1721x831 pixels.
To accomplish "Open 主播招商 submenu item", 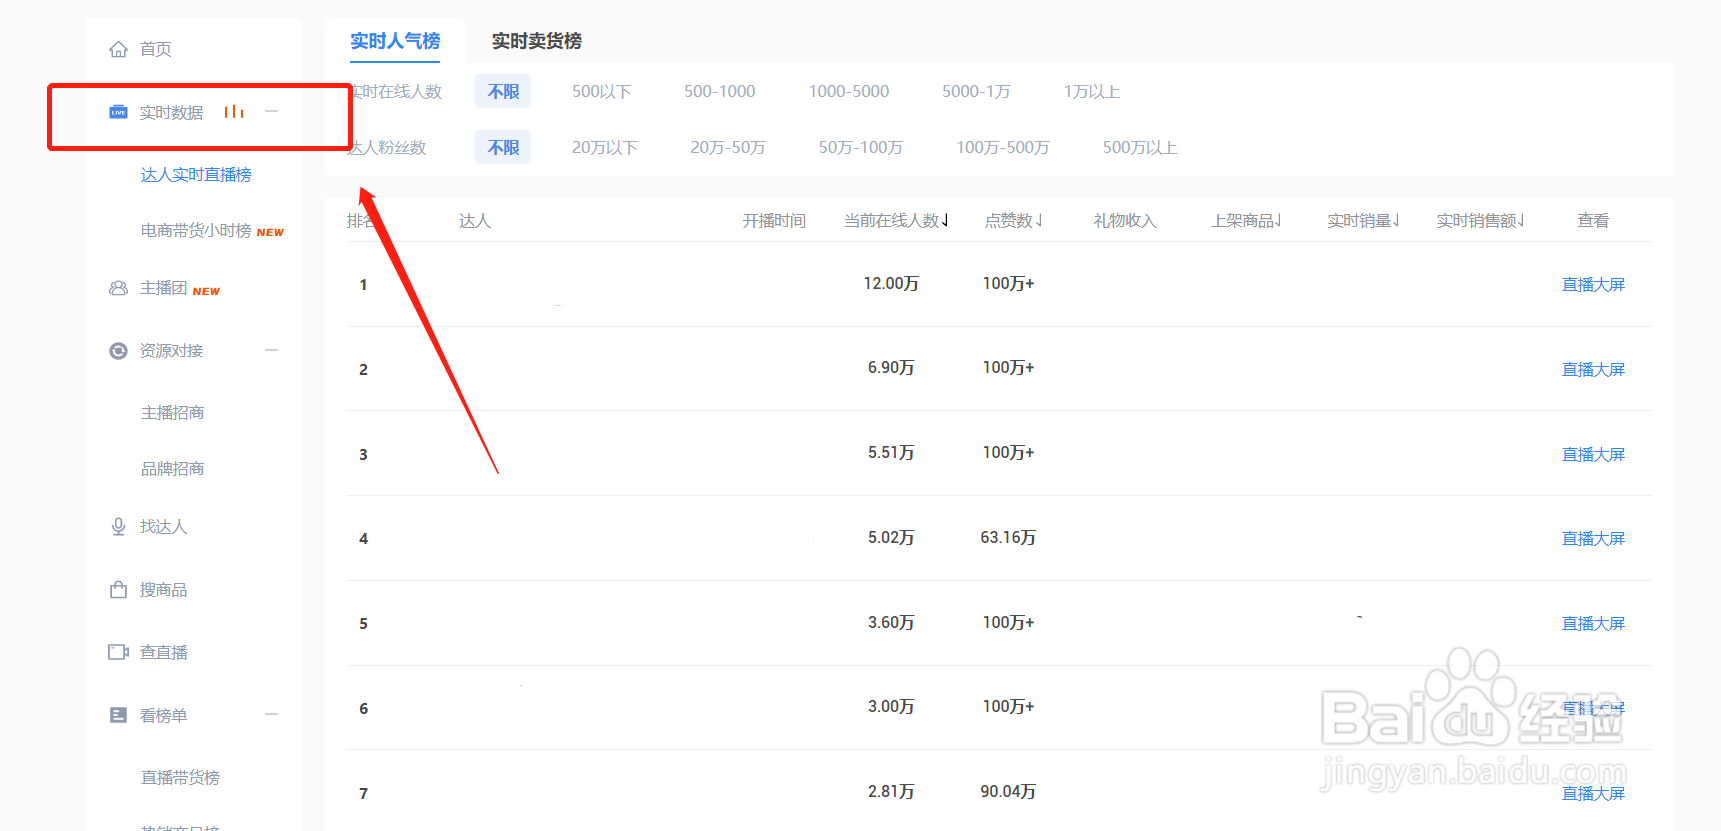I will pyautogui.click(x=172, y=413).
